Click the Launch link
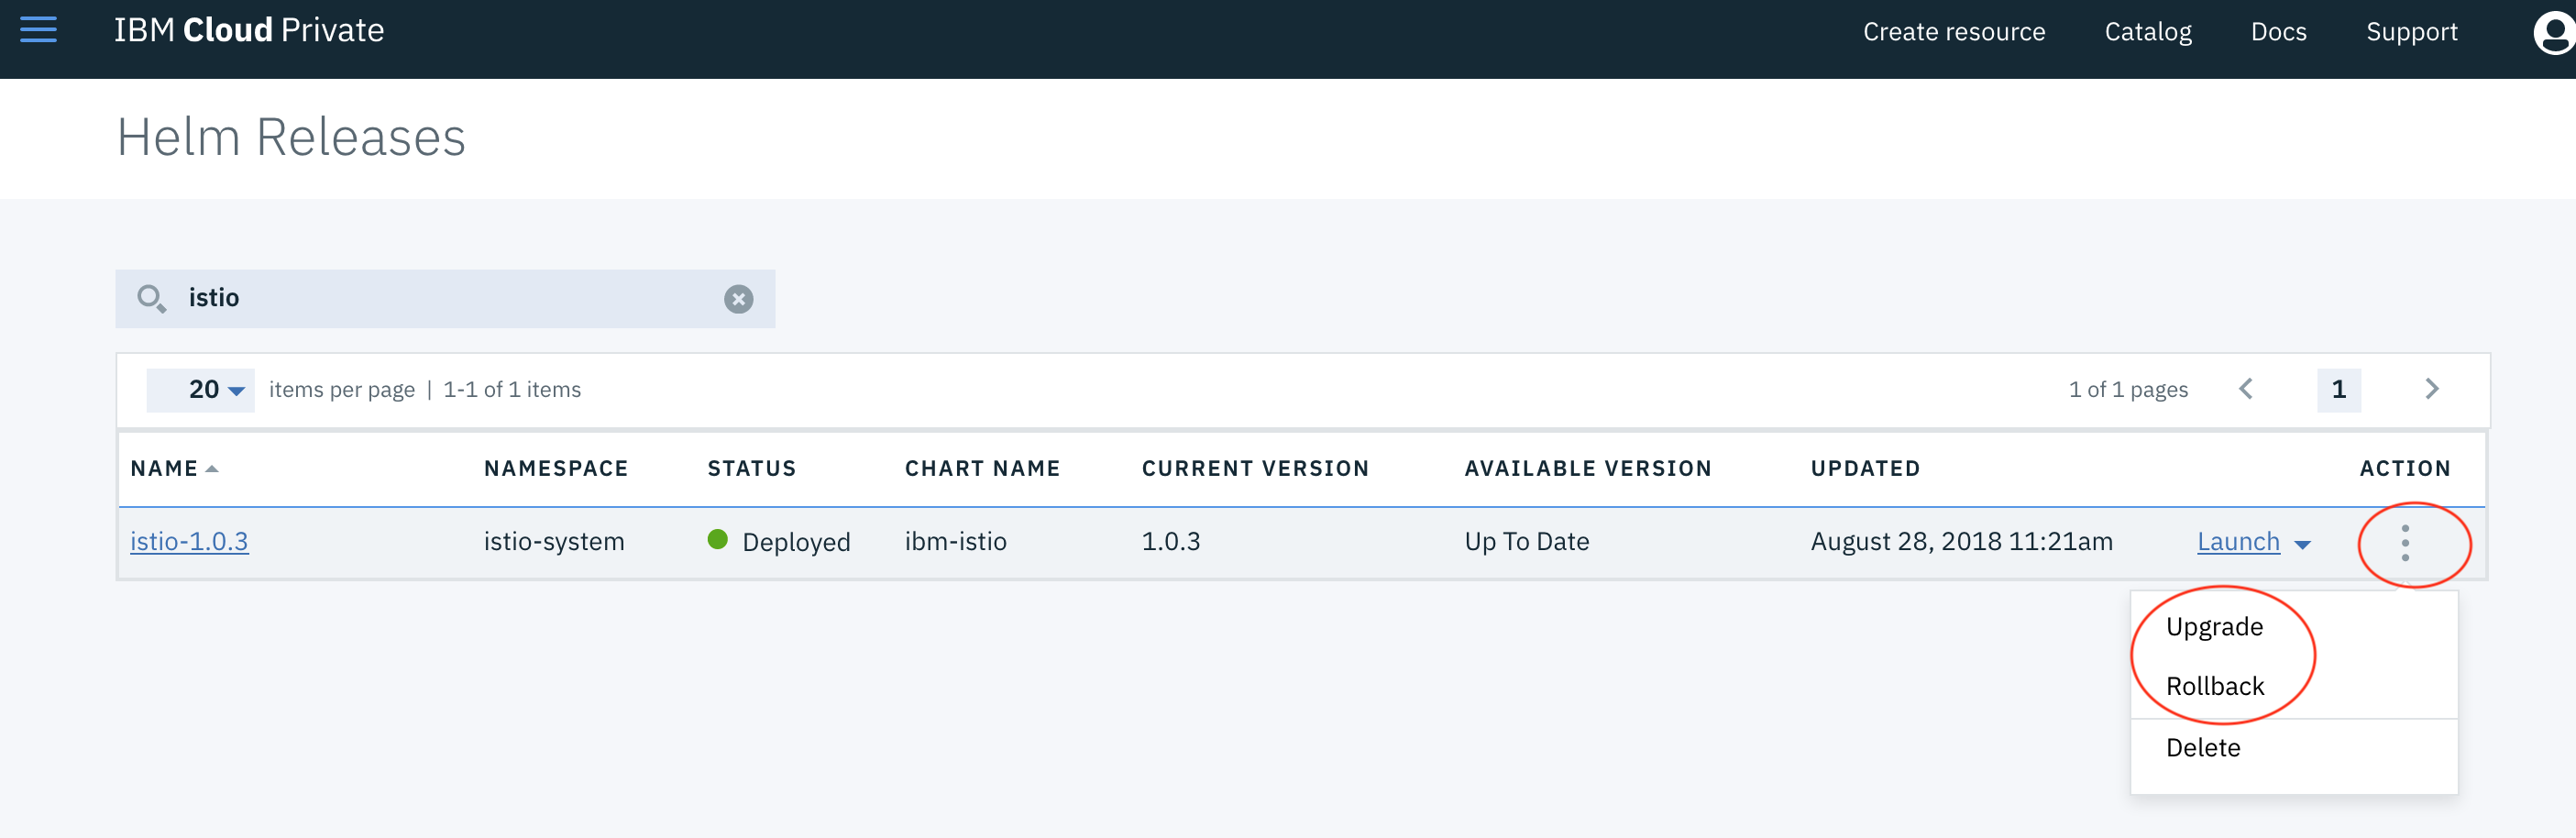 (x=2237, y=542)
